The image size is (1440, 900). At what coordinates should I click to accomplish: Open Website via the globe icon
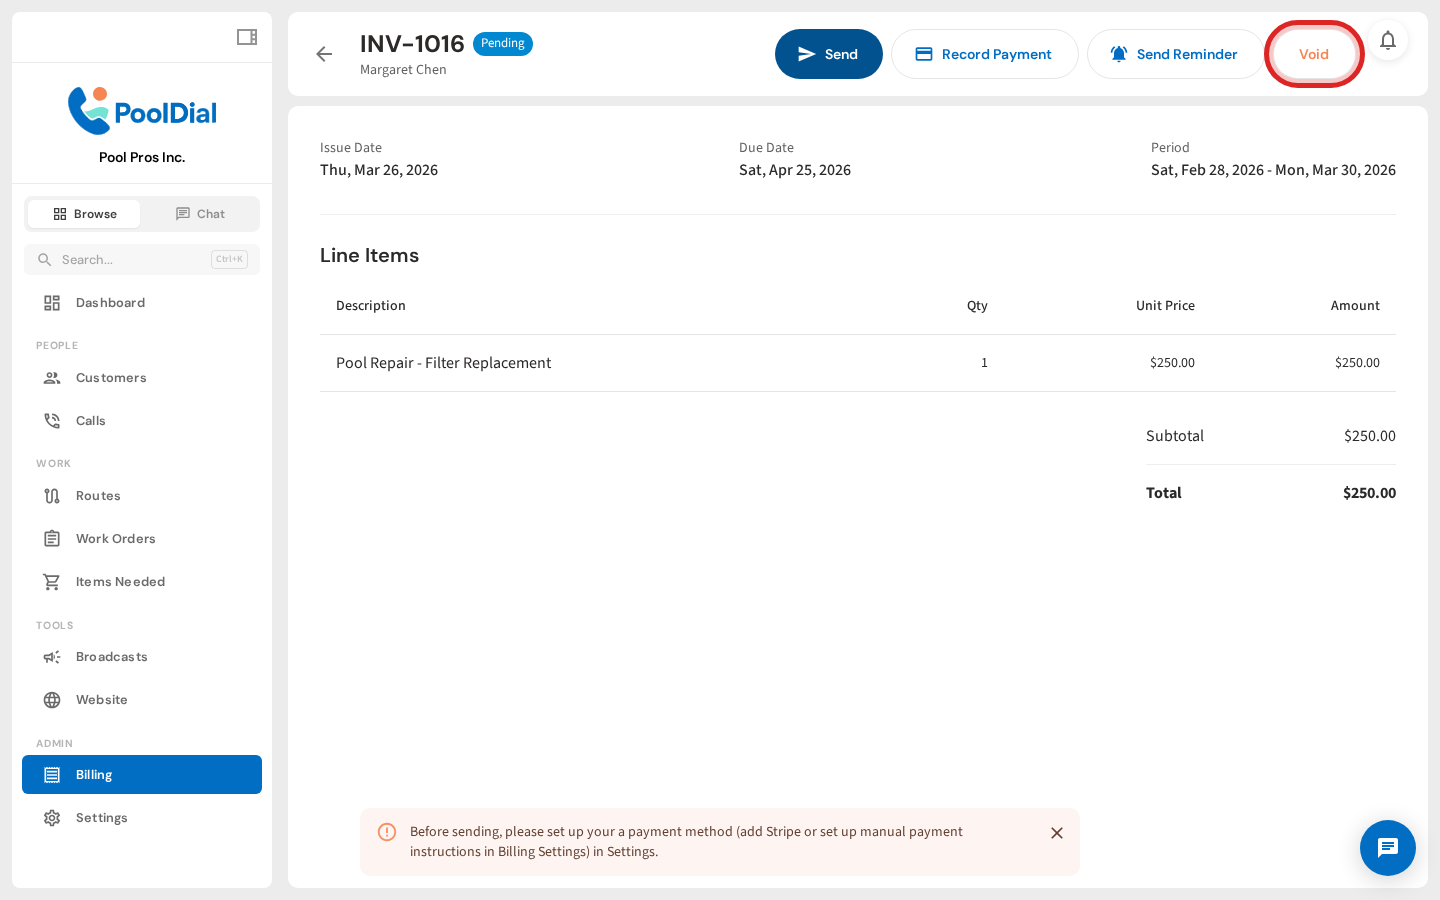pos(52,699)
